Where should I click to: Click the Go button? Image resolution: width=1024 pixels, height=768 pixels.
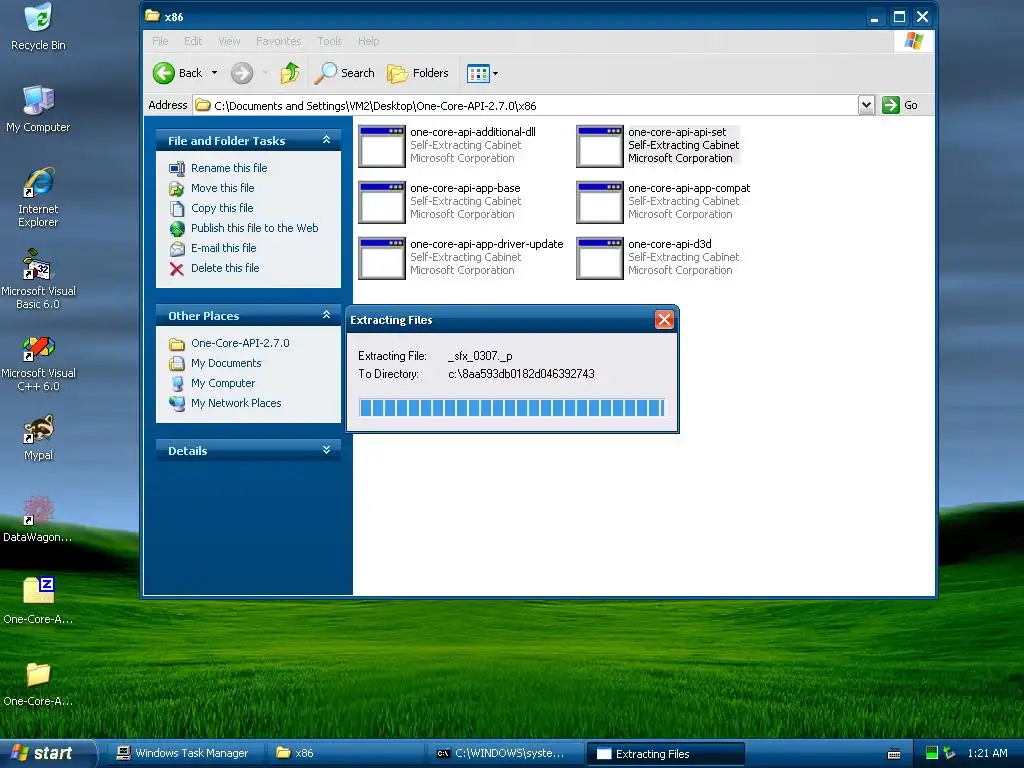[x=900, y=105]
